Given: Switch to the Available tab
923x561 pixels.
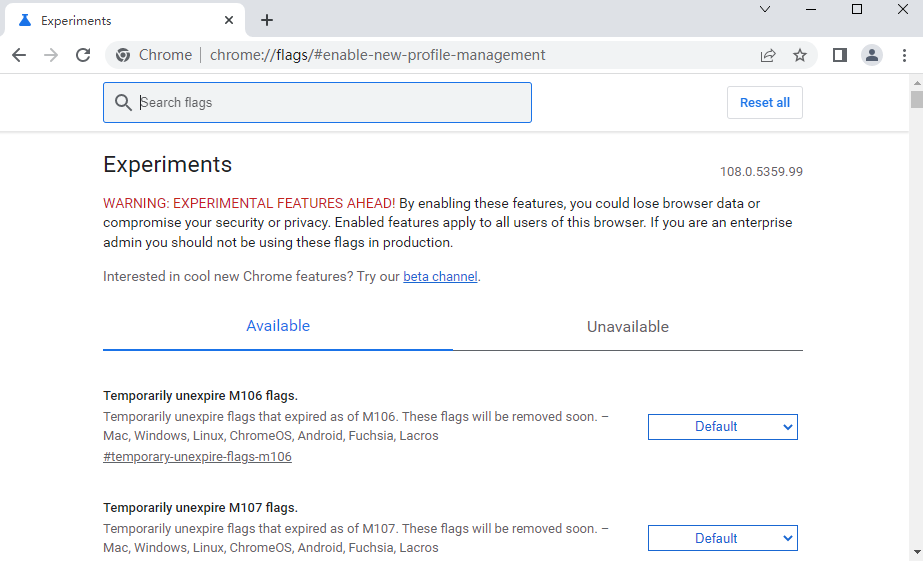Looking at the screenshot, I should pos(278,326).
